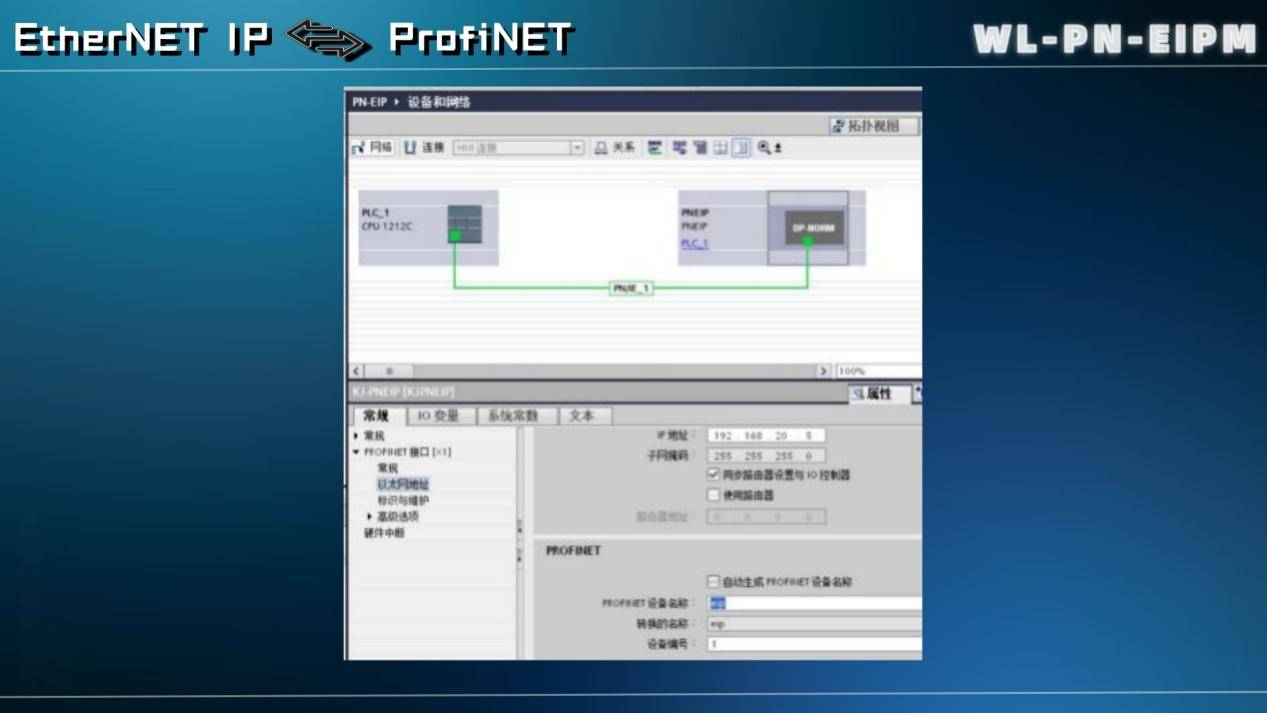Click the 路由器地址 router address field
This screenshot has width=1267, height=713.
point(766,516)
